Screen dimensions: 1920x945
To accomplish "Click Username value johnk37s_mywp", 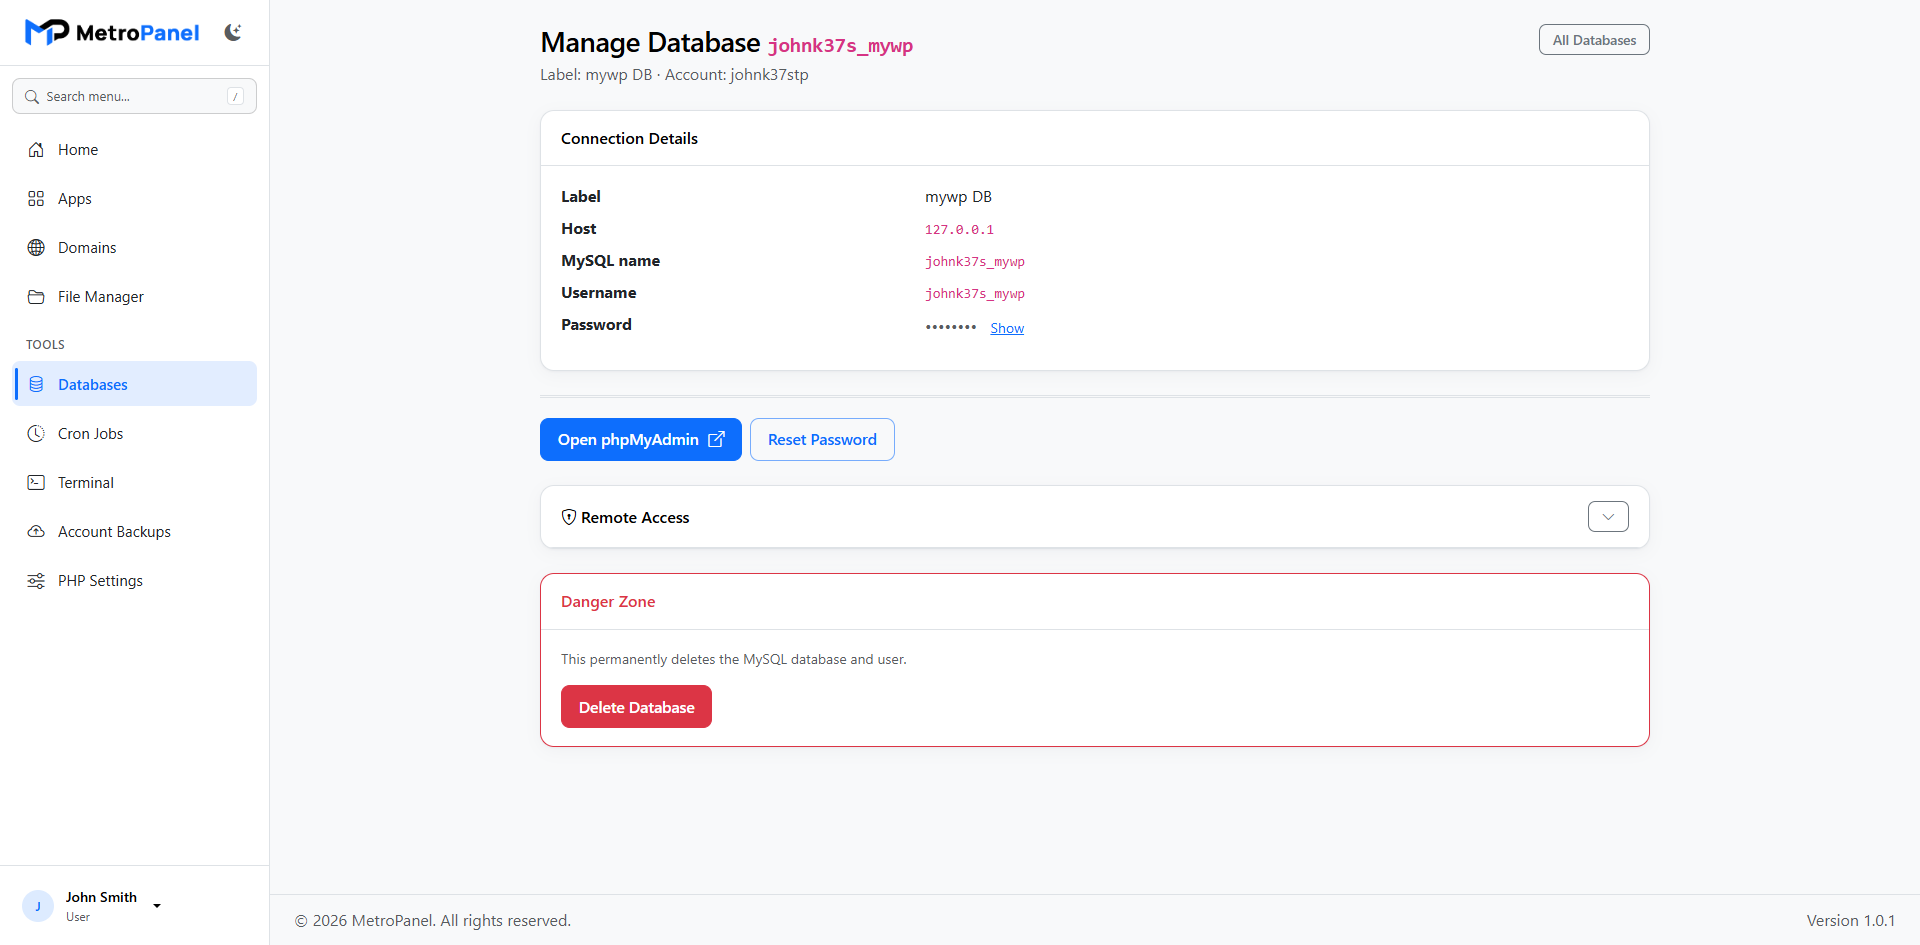I will pos(975,294).
